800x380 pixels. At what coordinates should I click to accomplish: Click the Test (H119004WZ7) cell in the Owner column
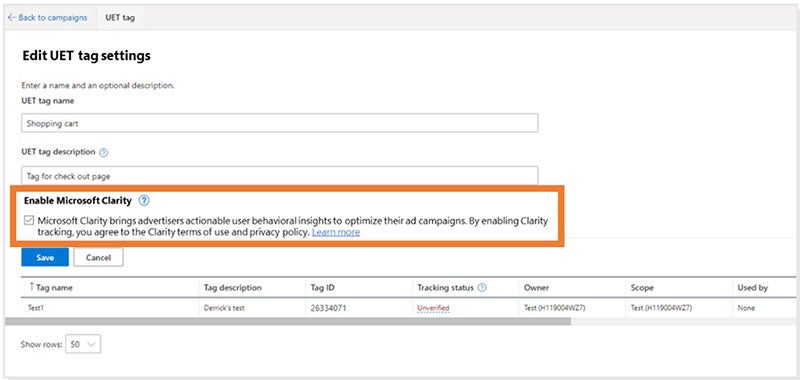click(x=555, y=308)
